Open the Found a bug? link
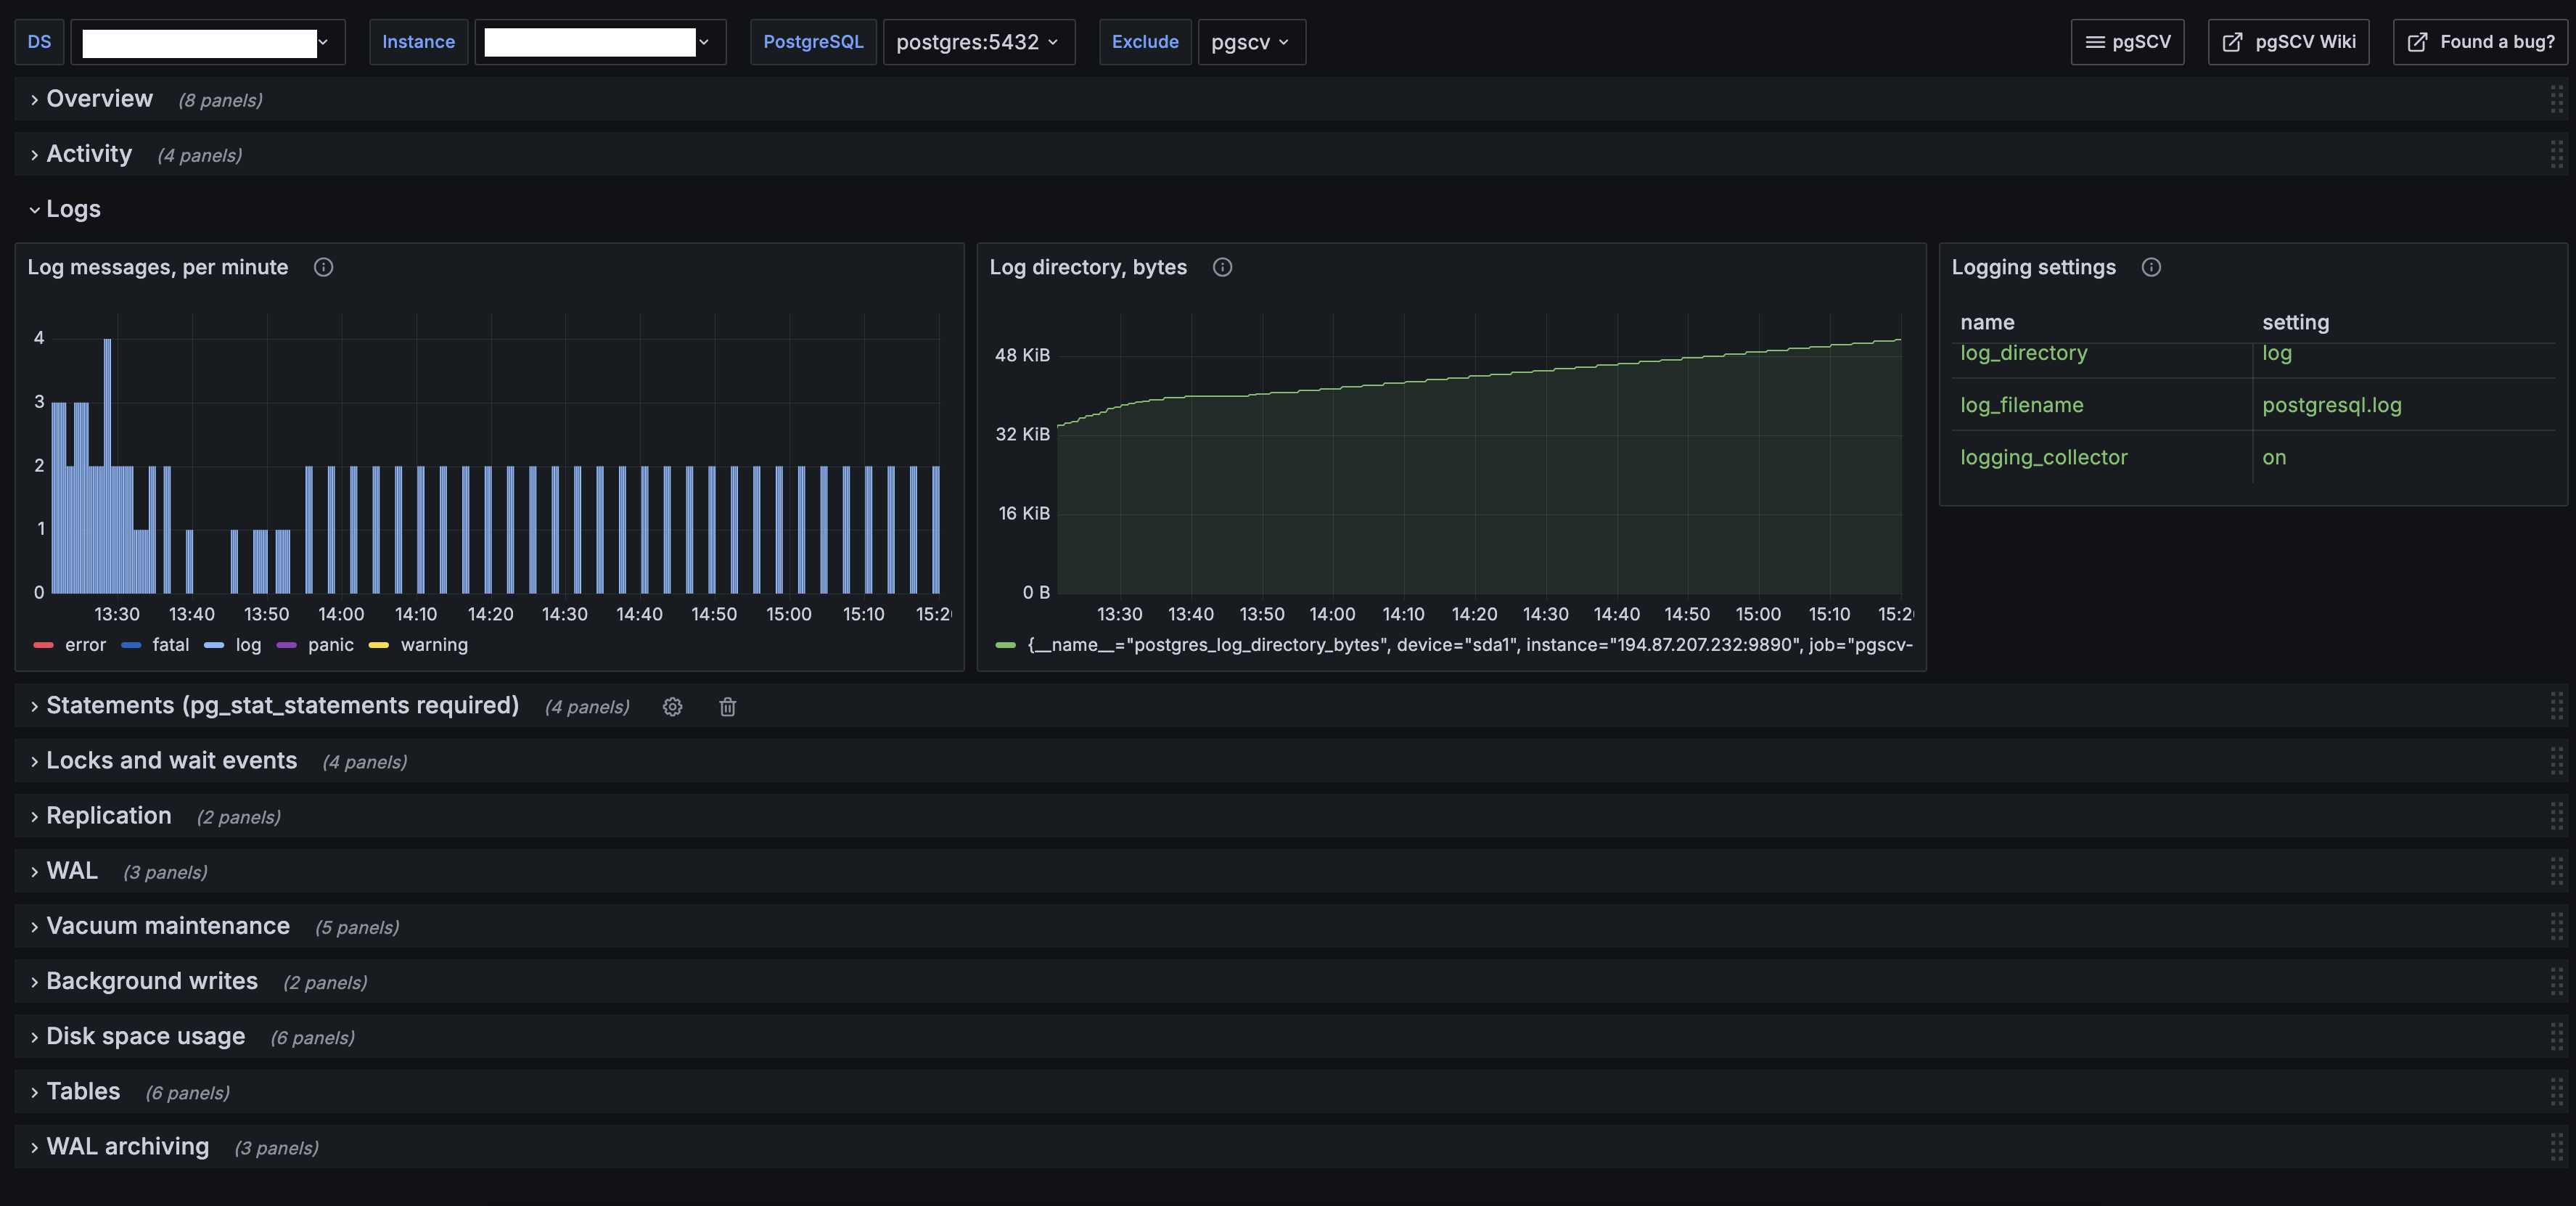This screenshot has width=2576, height=1206. pyautogui.click(x=2481, y=42)
